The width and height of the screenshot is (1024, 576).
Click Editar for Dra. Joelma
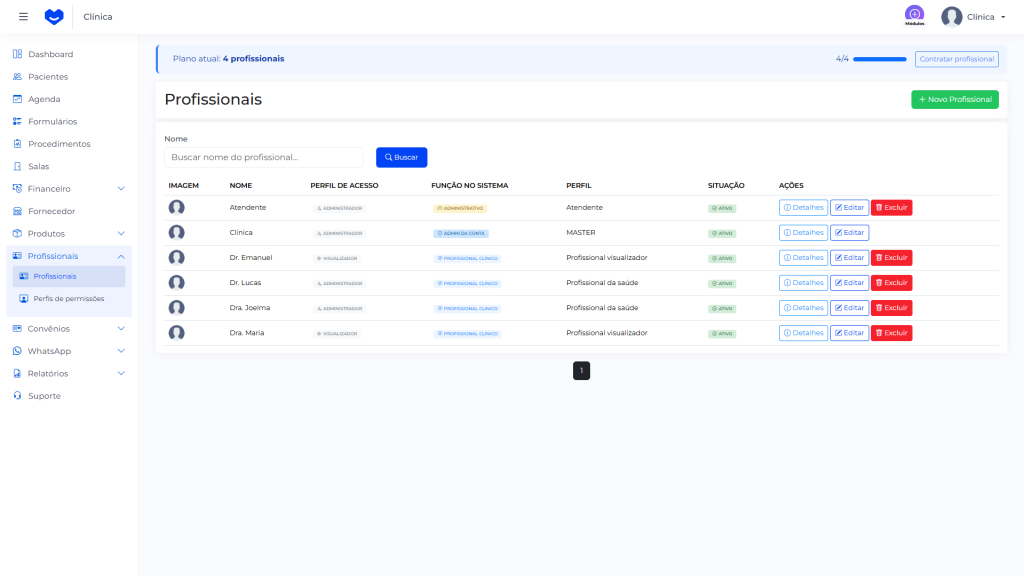[x=849, y=308]
